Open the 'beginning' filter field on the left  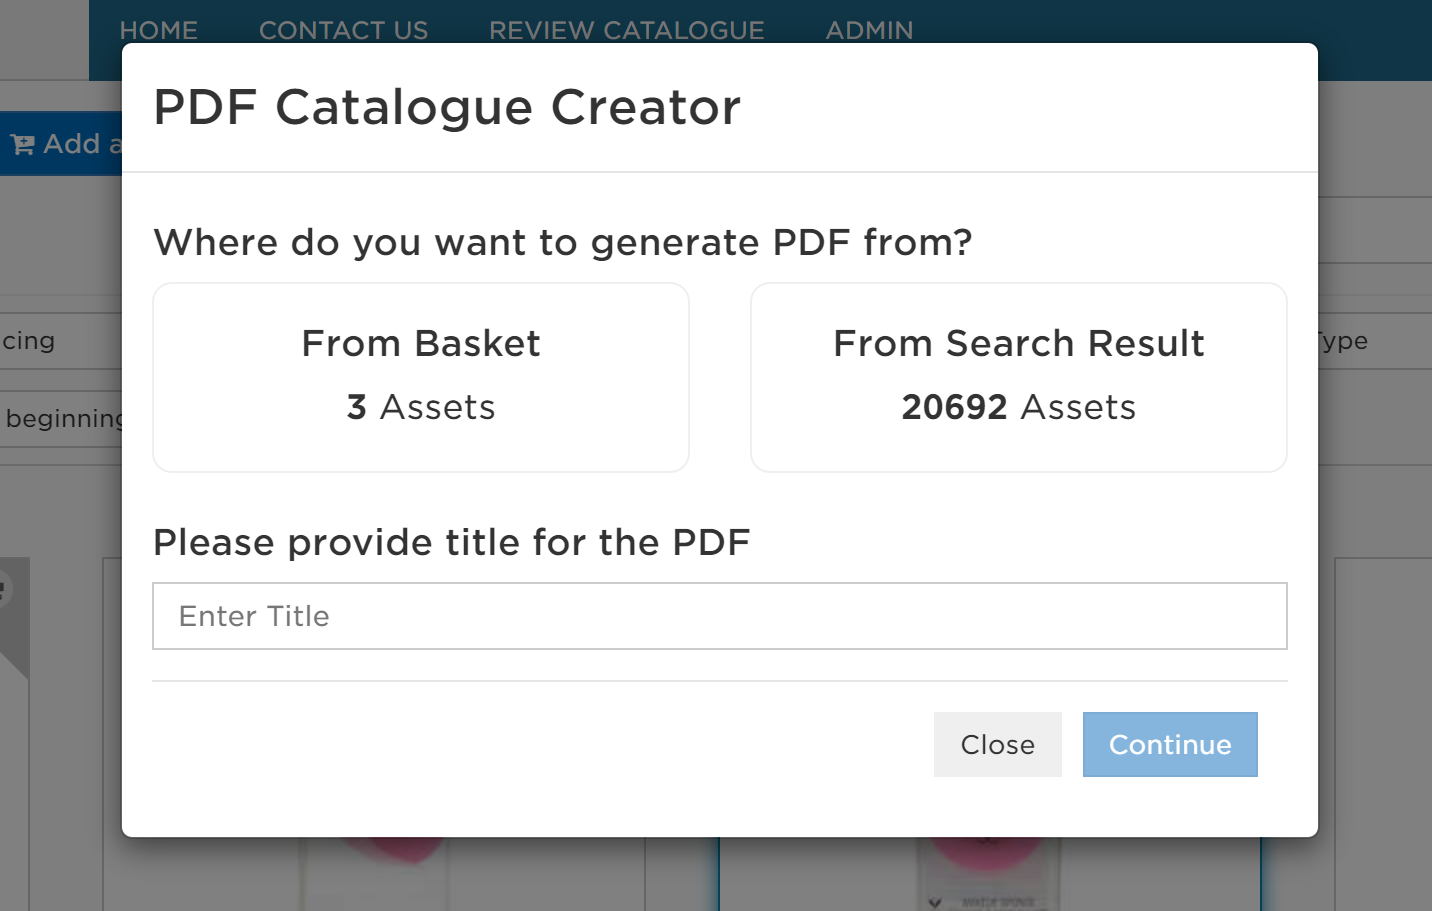61,419
